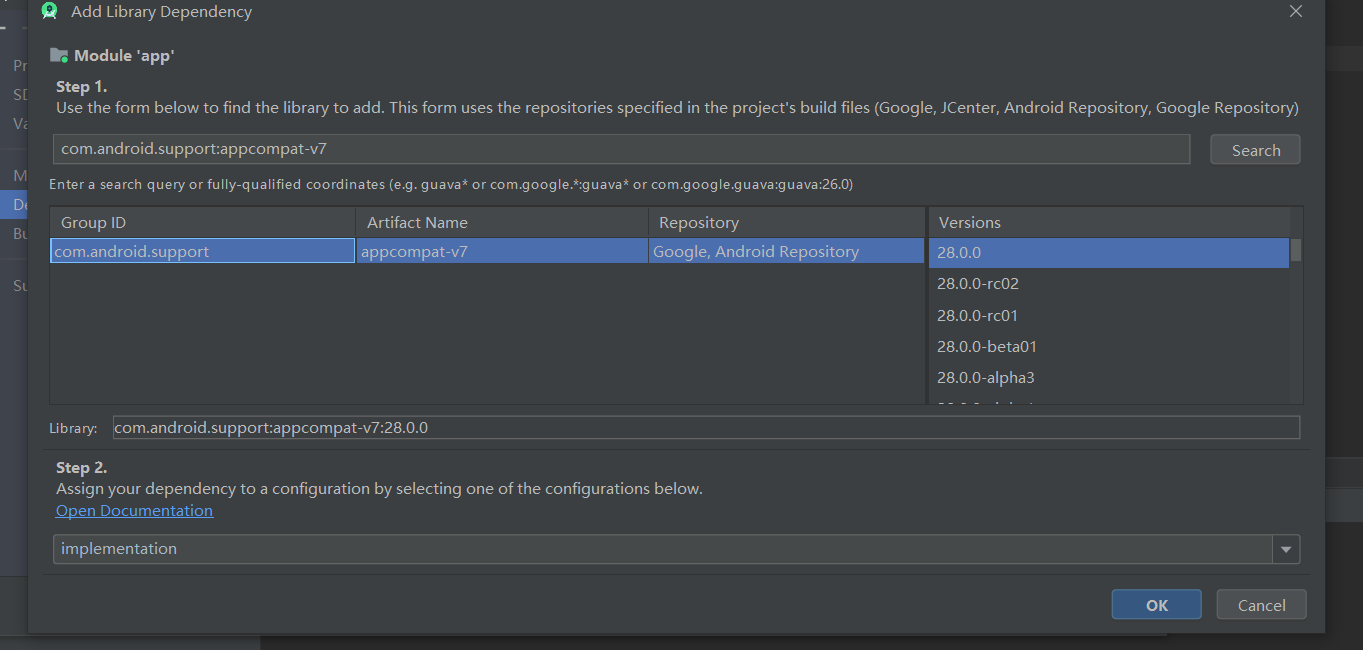Viewport: 1363px width, 650px height.
Task: Click the configuration dropdown arrow button
Action: 1286,549
